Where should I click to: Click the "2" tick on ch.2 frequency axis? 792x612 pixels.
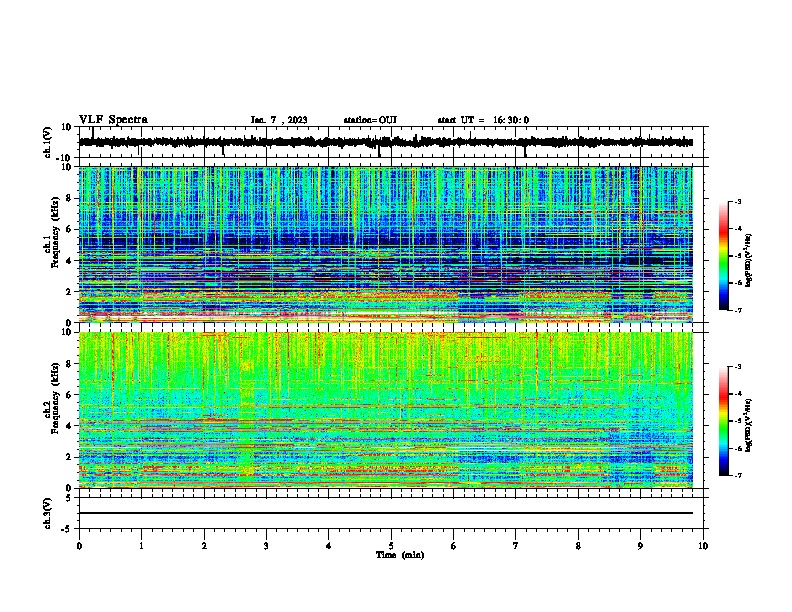click(x=70, y=457)
